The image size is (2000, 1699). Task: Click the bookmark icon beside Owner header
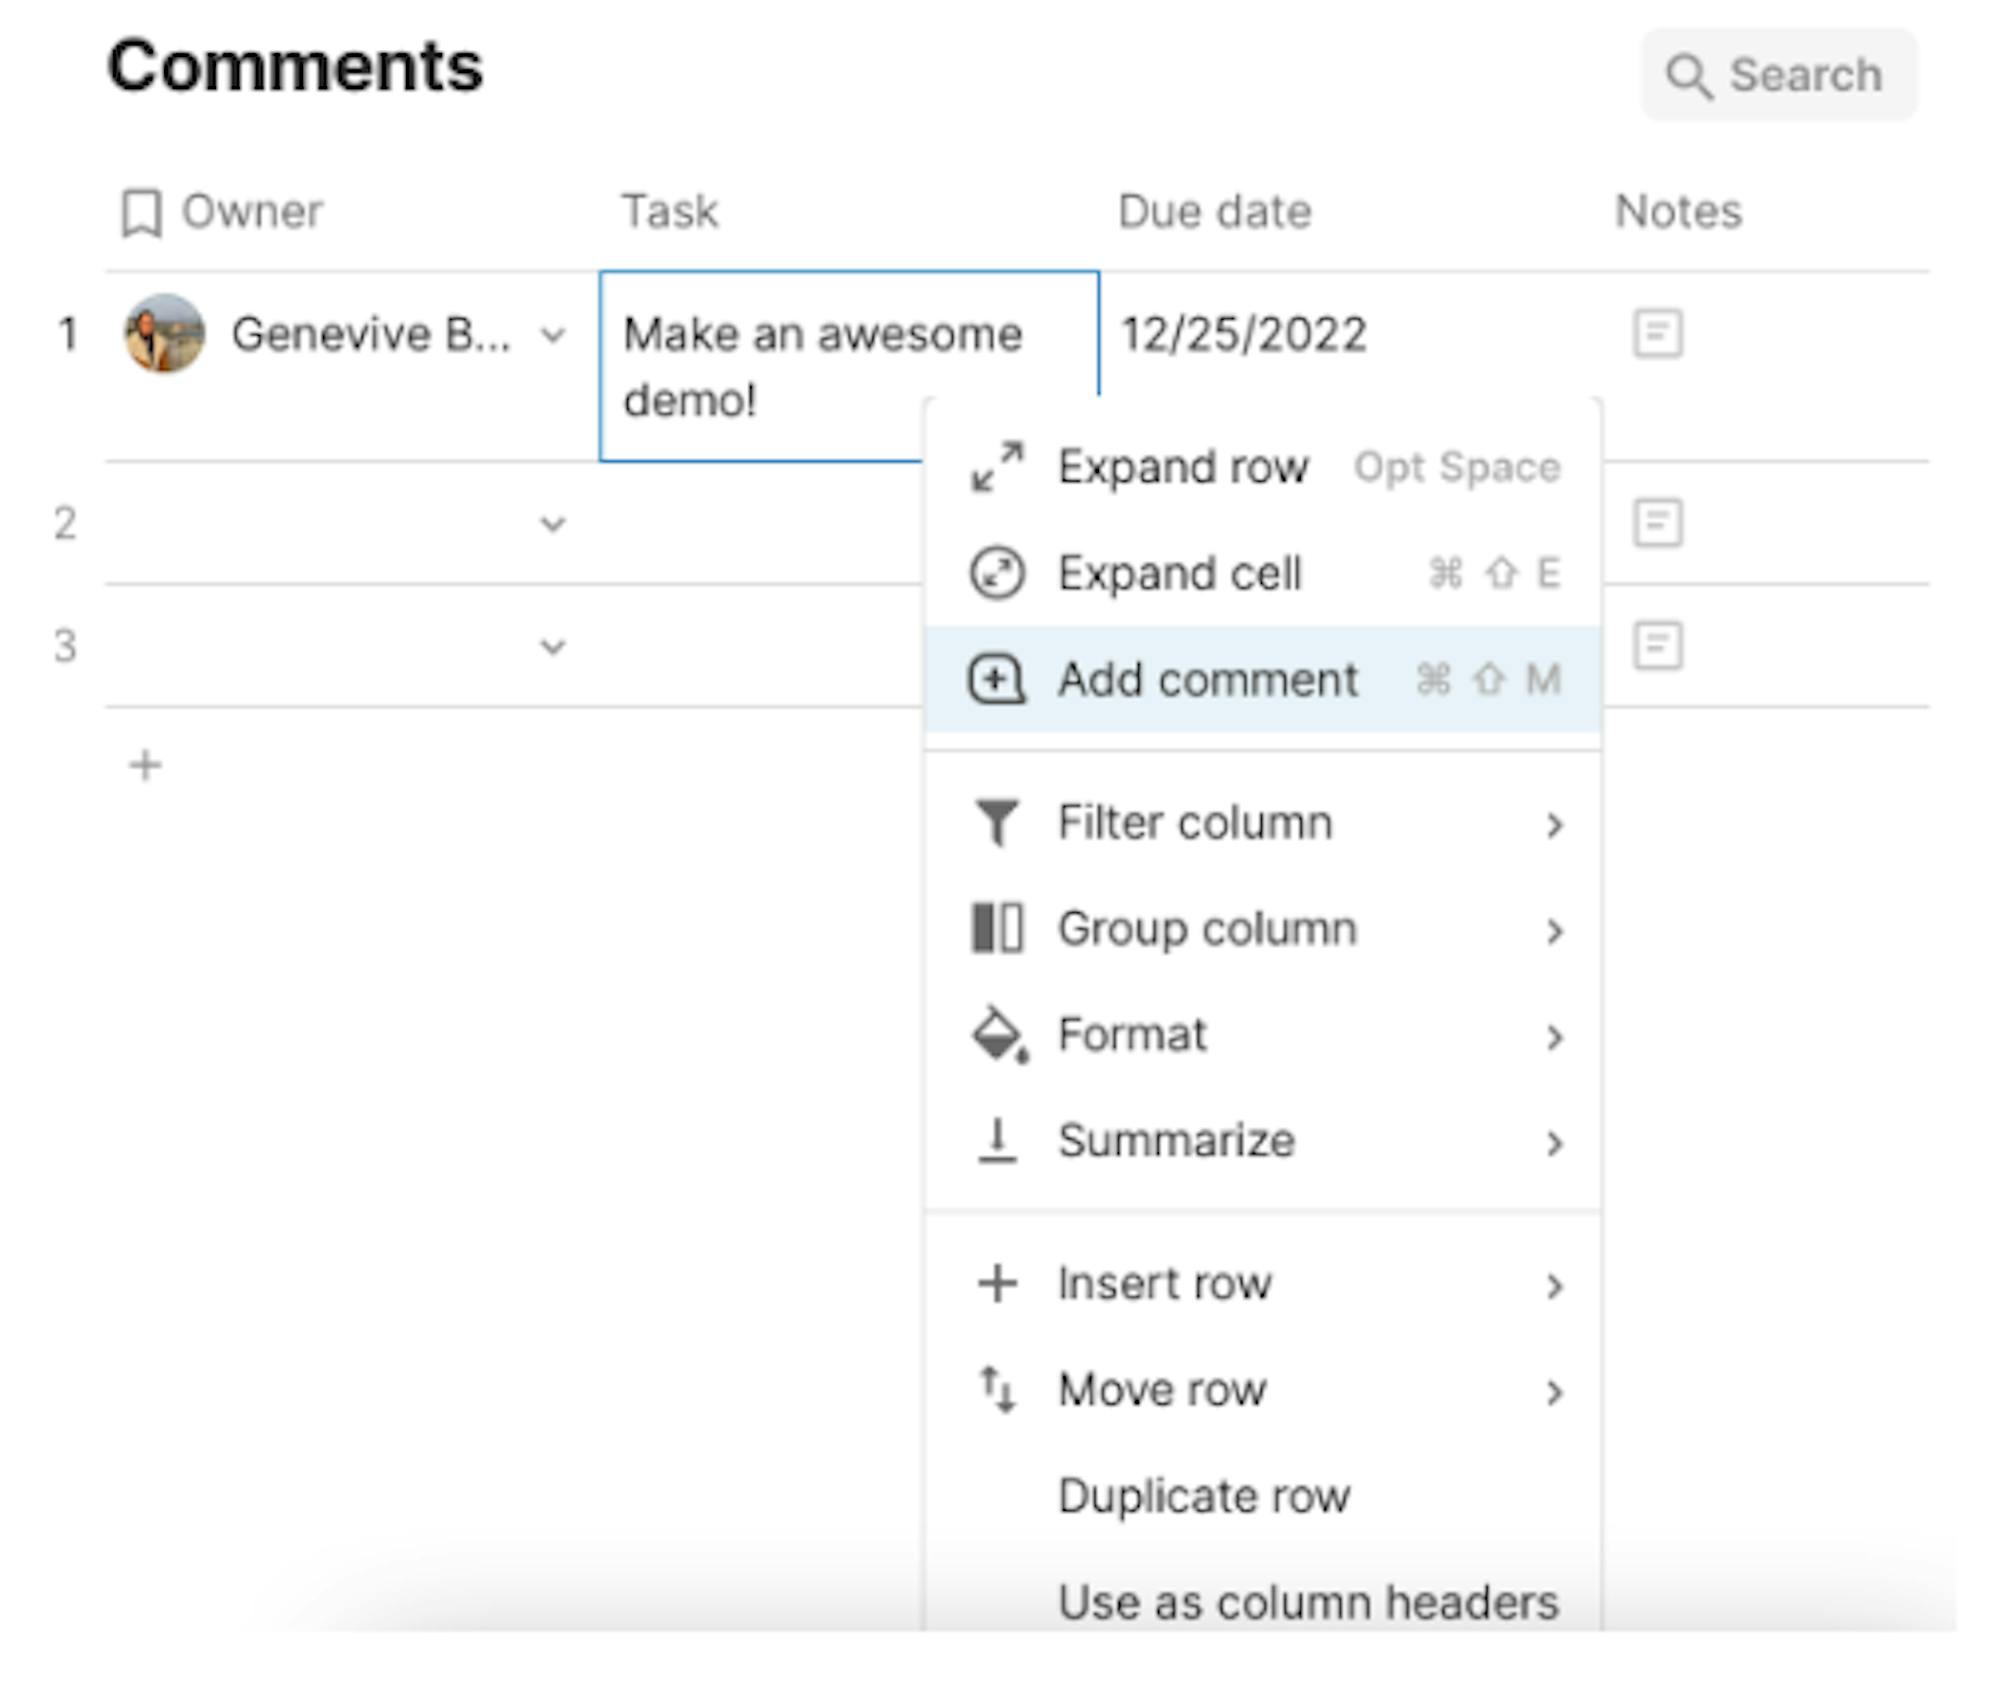[141, 213]
